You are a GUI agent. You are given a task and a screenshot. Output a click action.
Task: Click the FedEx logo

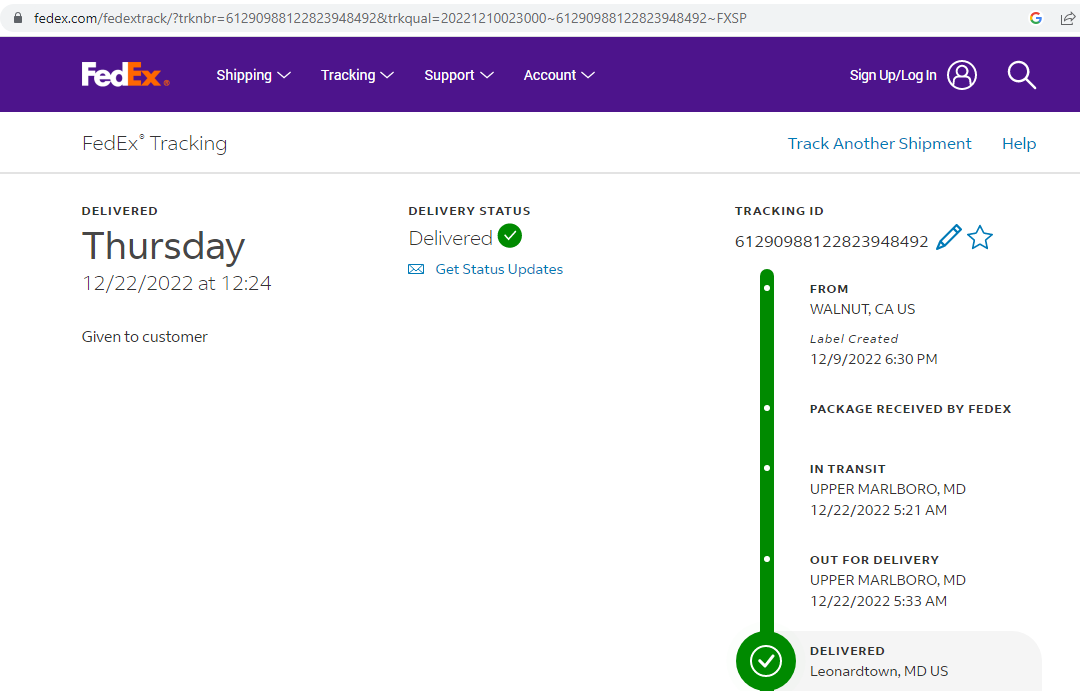125,75
